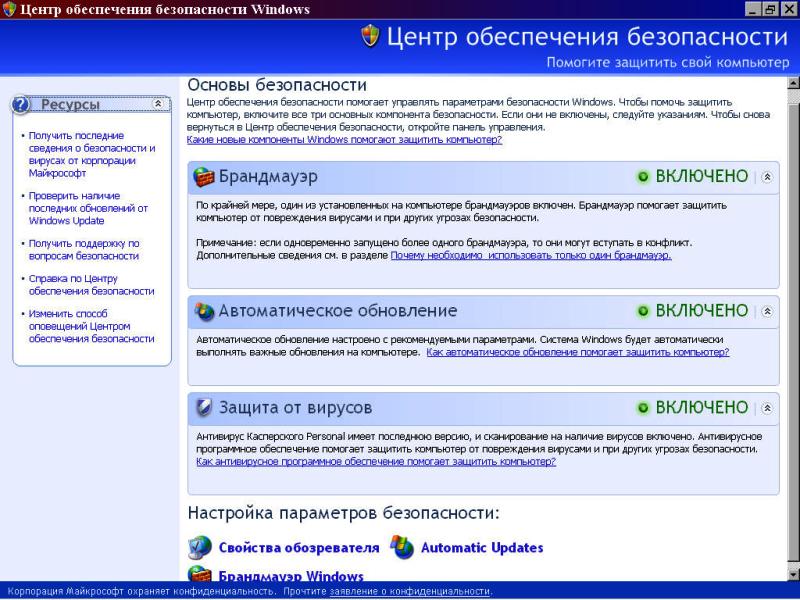
Task: Click the Automatic Updates Windows logo icon
Action: click(x=402, y=547)
